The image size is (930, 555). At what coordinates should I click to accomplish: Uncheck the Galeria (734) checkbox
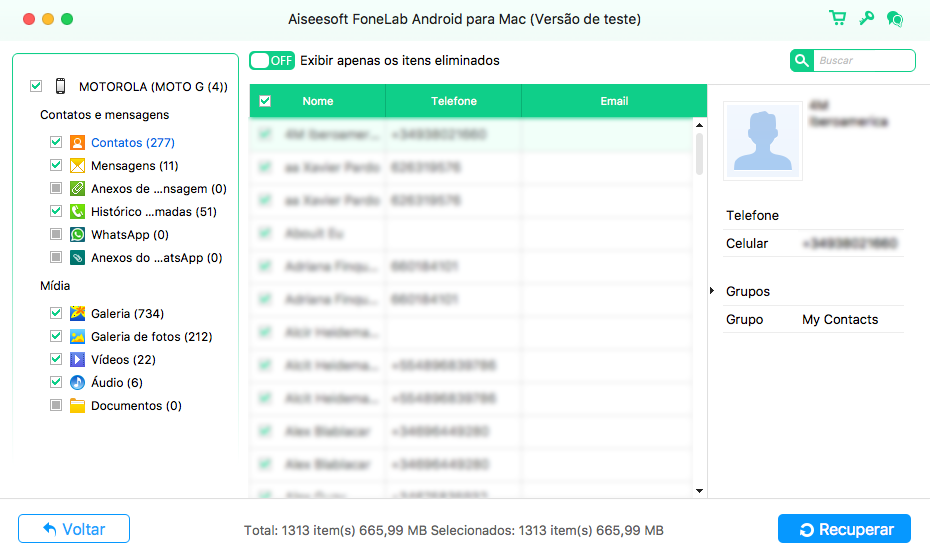[56, 314]
